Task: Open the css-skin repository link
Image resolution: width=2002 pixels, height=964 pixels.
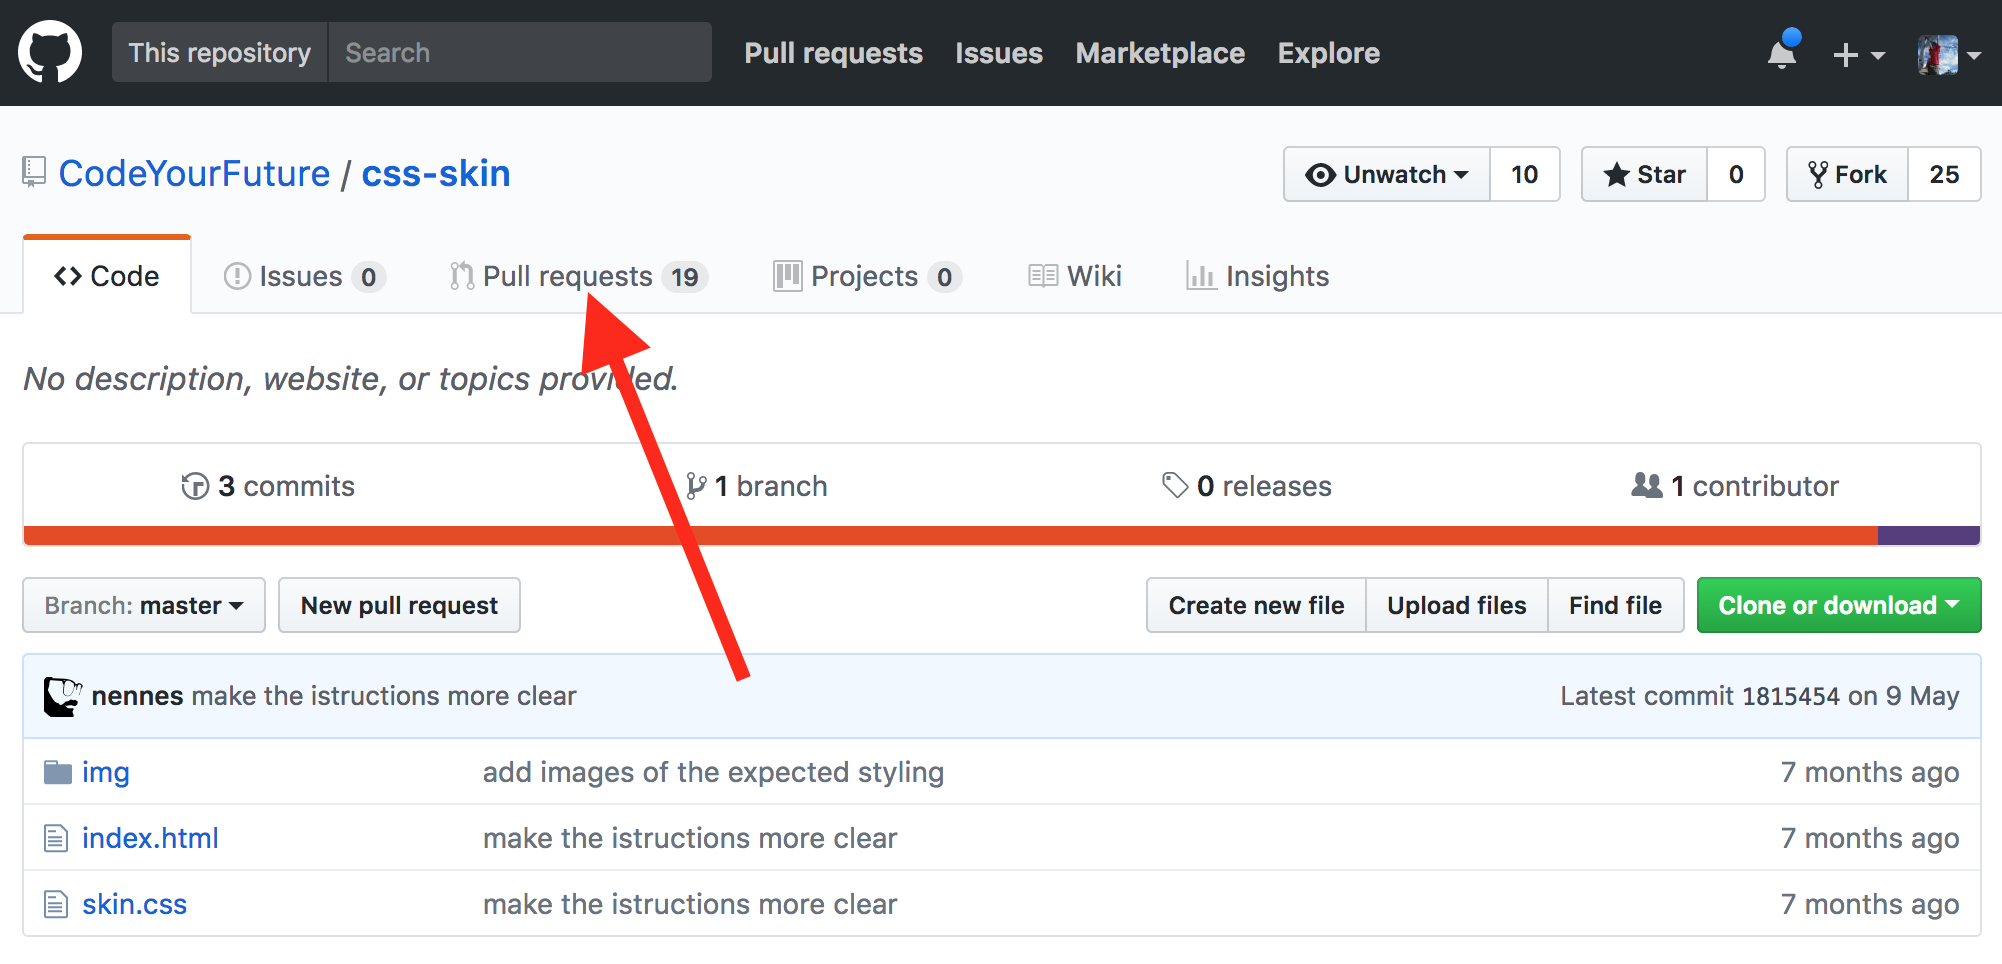Action: 436,173
